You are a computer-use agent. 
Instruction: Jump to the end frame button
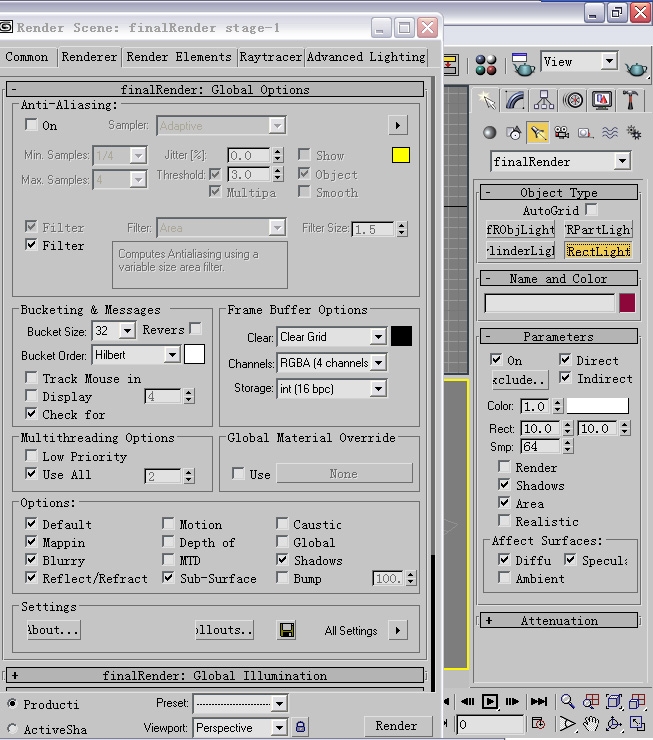pyautogui.click(x=539, y=701)
